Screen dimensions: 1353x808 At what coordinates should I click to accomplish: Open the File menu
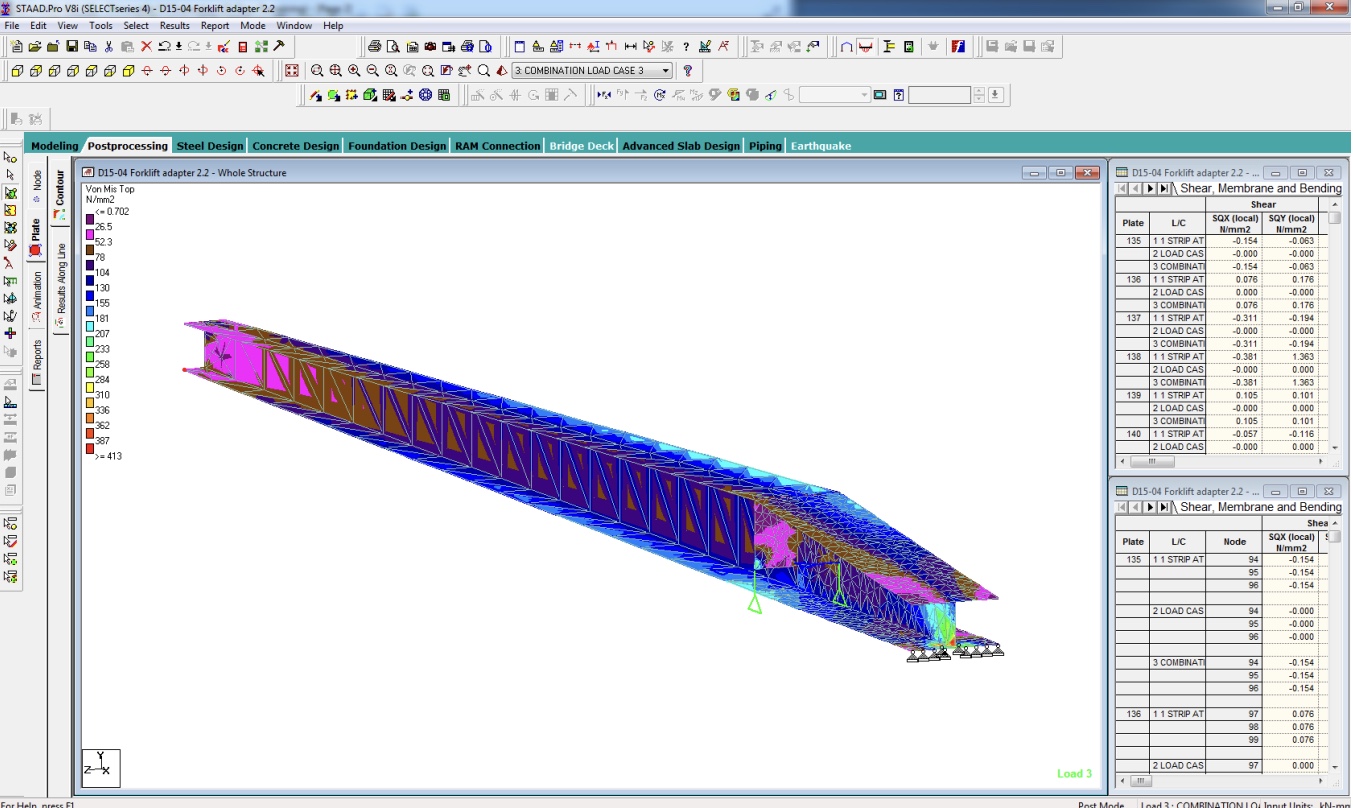pos(12,25)
